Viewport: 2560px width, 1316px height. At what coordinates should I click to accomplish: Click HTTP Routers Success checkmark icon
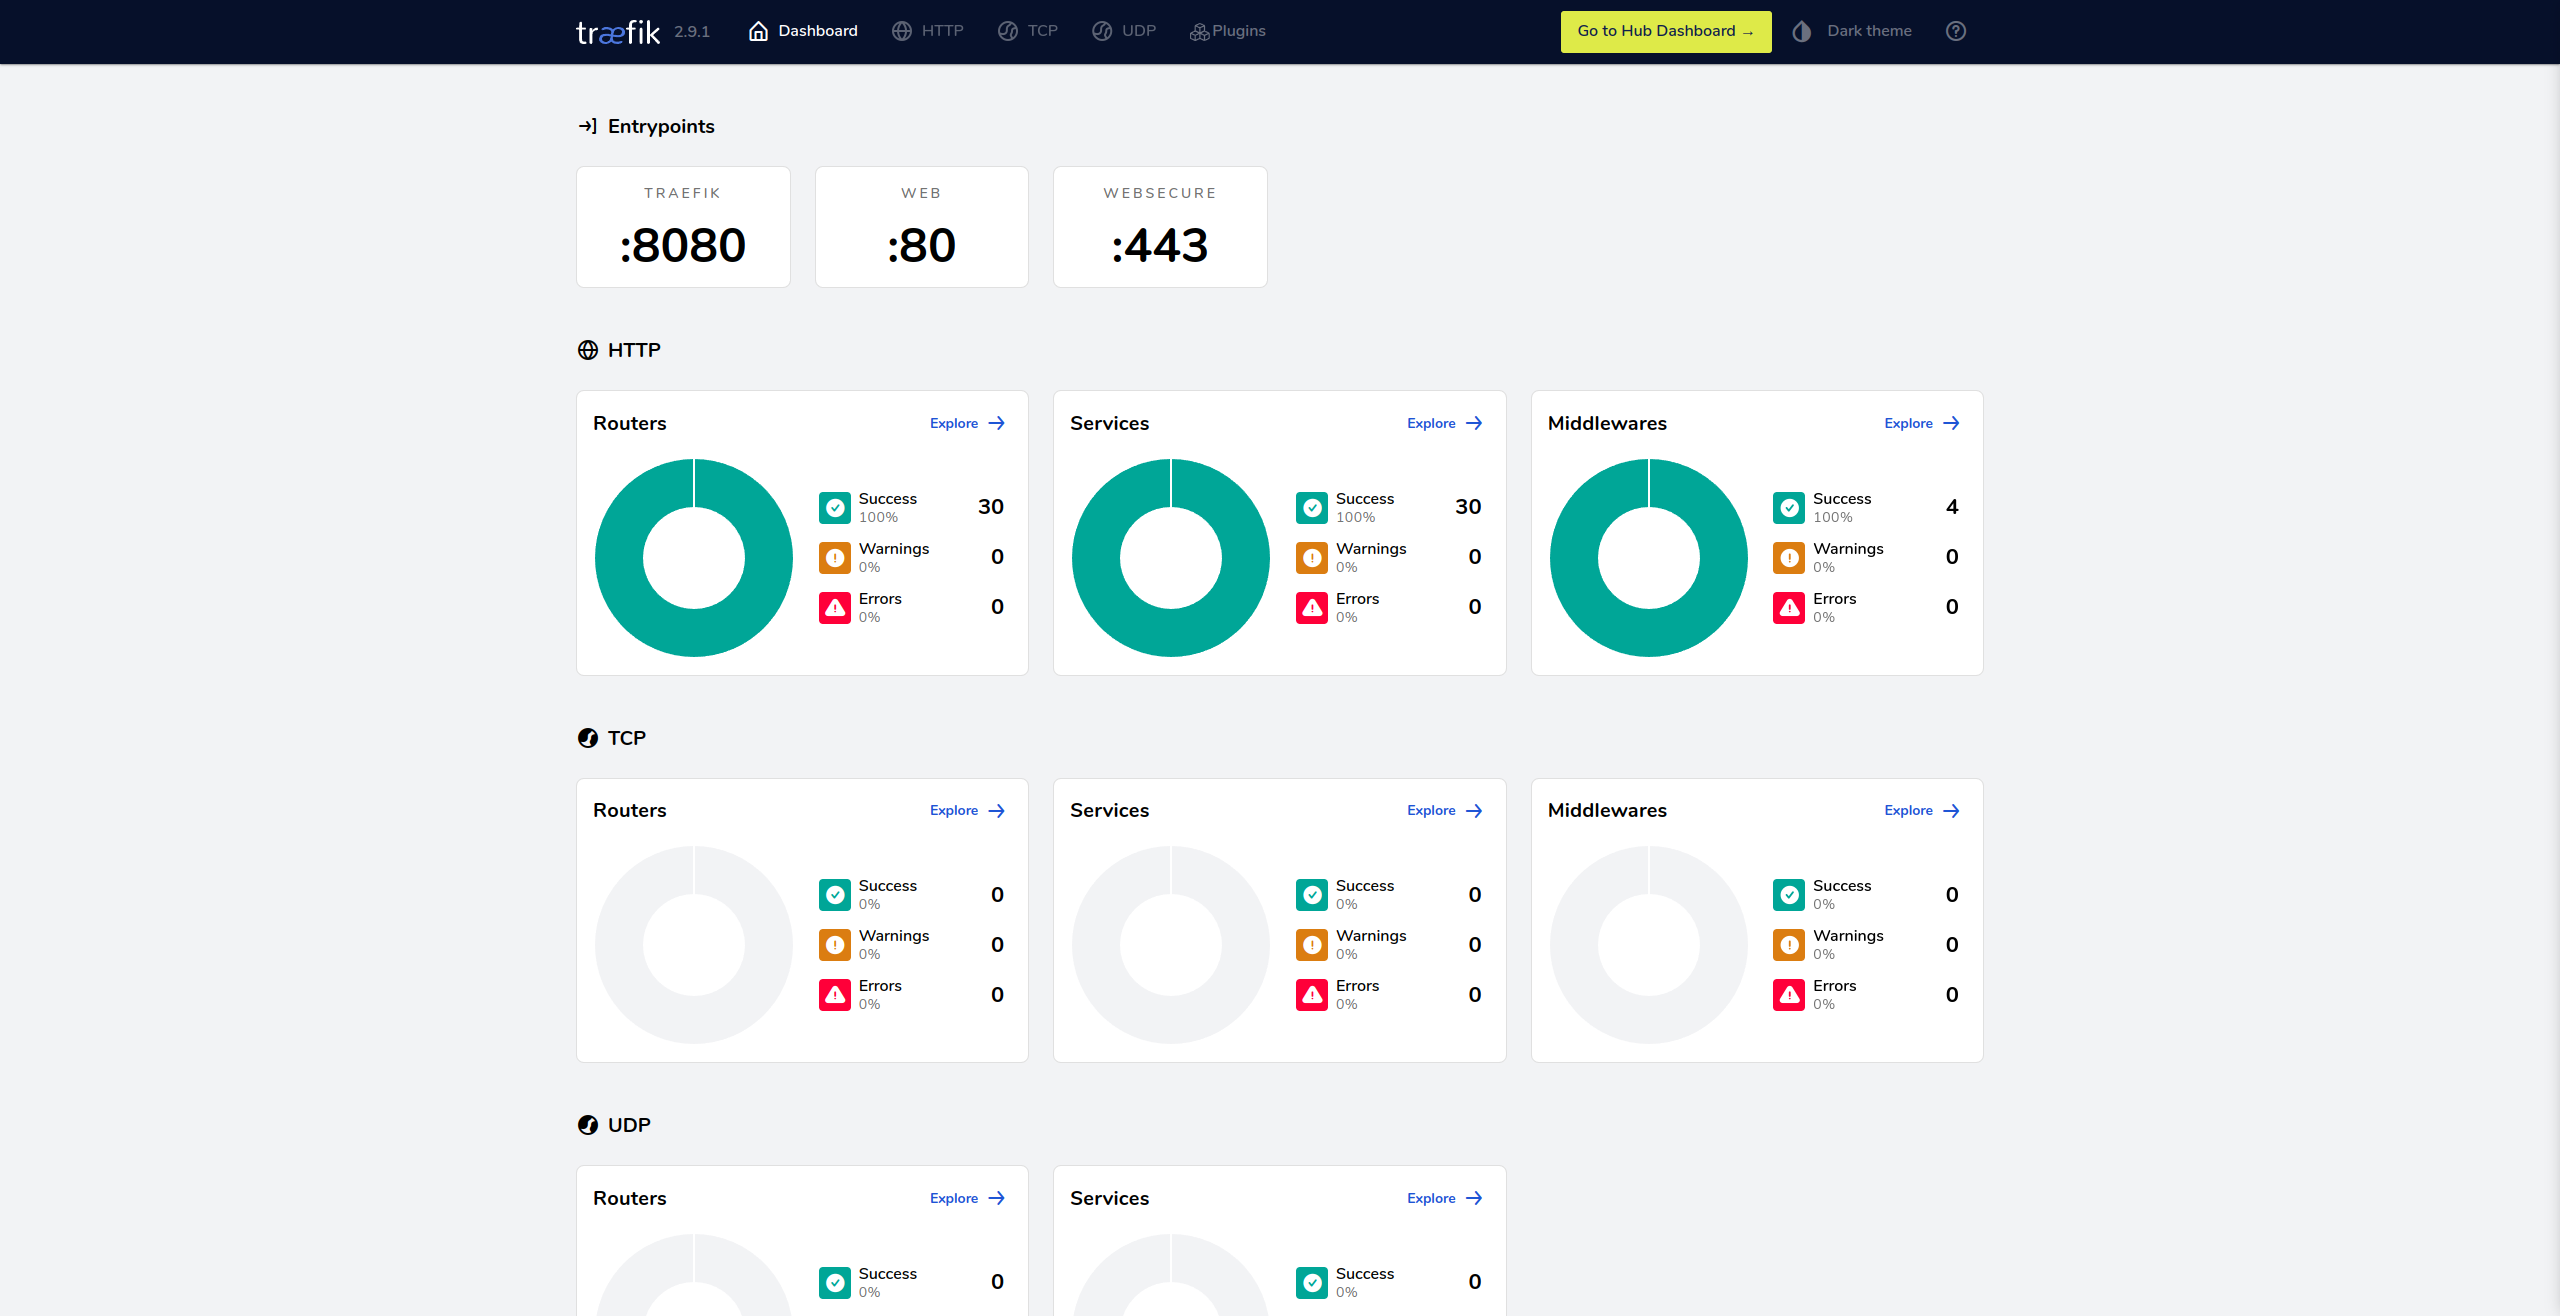(835, 507)
